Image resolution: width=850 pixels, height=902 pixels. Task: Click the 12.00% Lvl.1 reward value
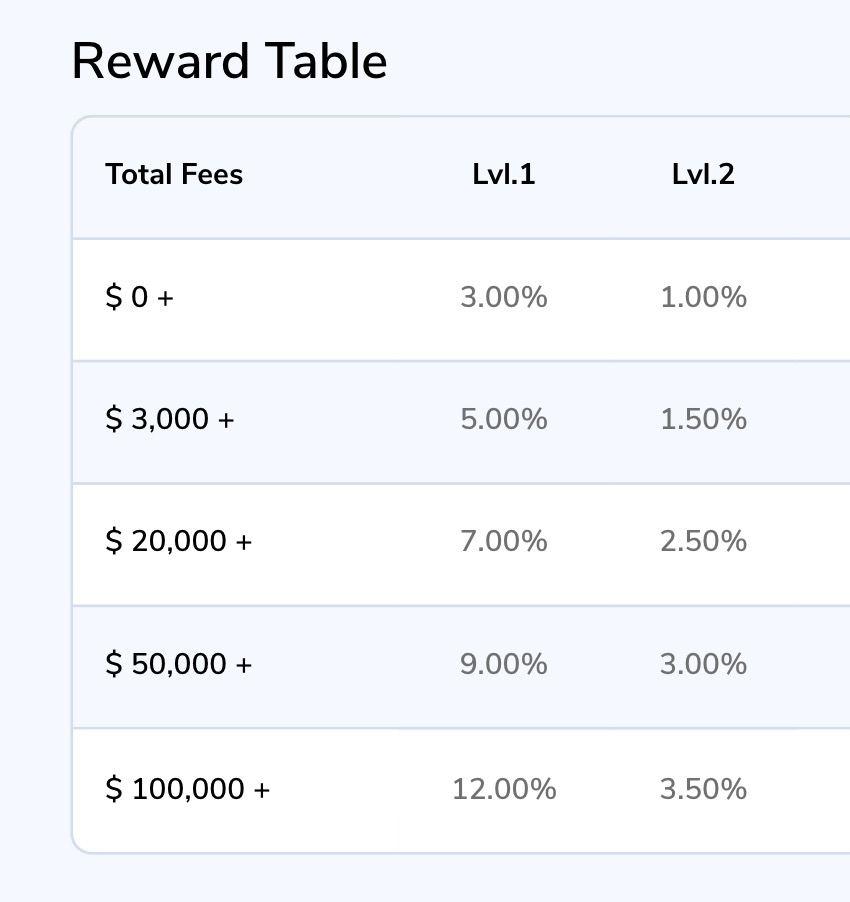pos(504,789)
